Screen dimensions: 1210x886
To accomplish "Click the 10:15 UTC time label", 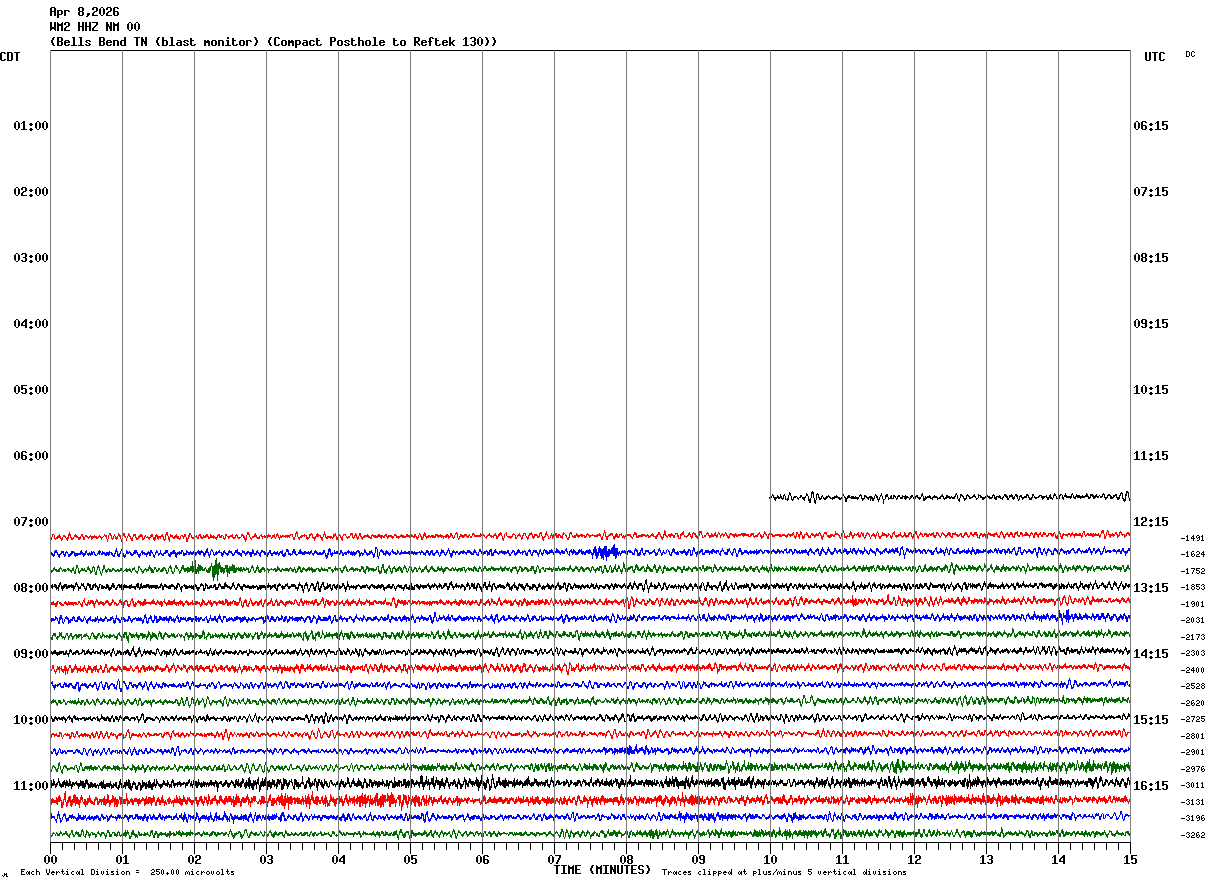I will point(1151,390).
